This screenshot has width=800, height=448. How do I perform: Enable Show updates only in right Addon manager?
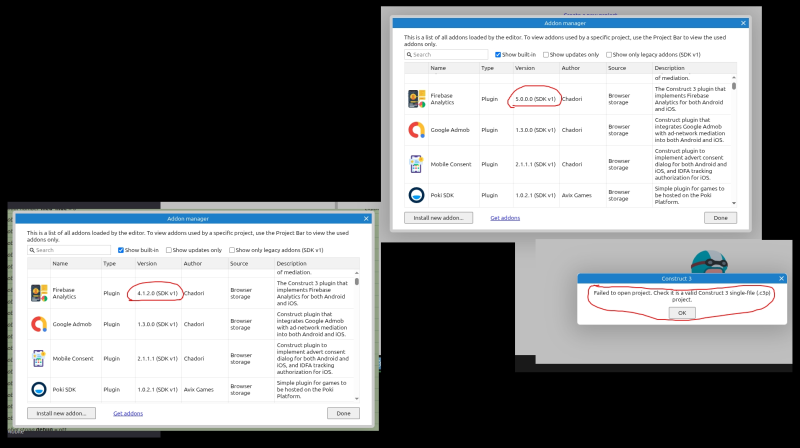546,55
